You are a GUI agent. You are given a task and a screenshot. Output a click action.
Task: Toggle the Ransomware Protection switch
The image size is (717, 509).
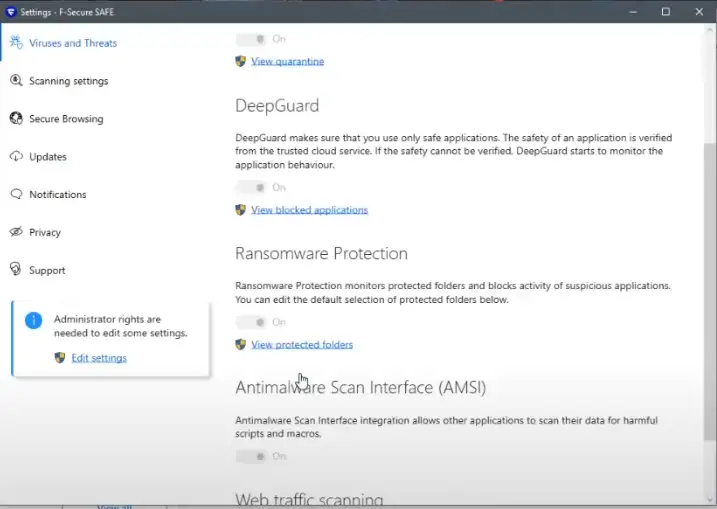click(x=251, y=322)
